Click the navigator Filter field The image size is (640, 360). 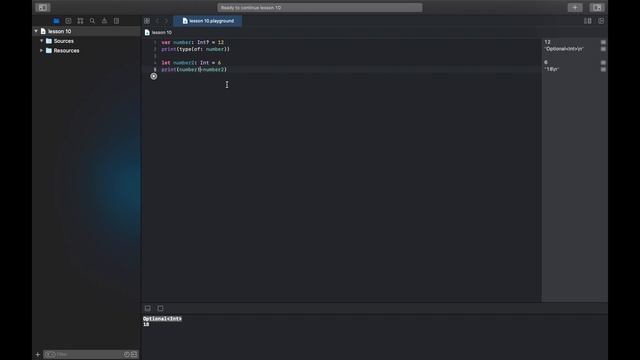[91, 354]
